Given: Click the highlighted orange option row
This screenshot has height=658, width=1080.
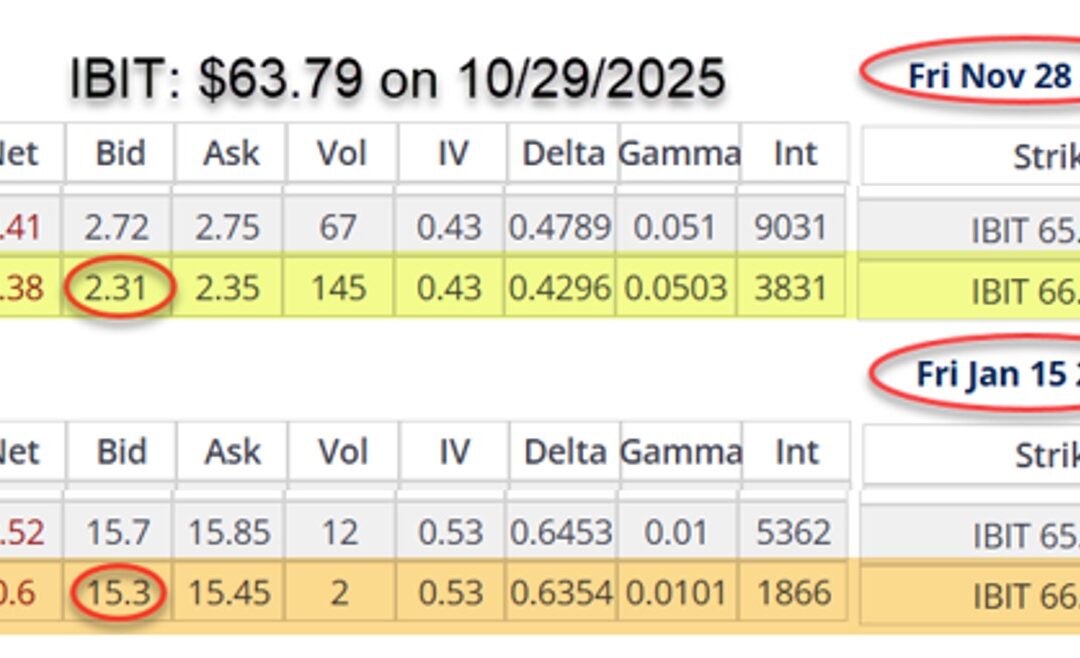Looking at the screenshot, I should coord(450,591).
